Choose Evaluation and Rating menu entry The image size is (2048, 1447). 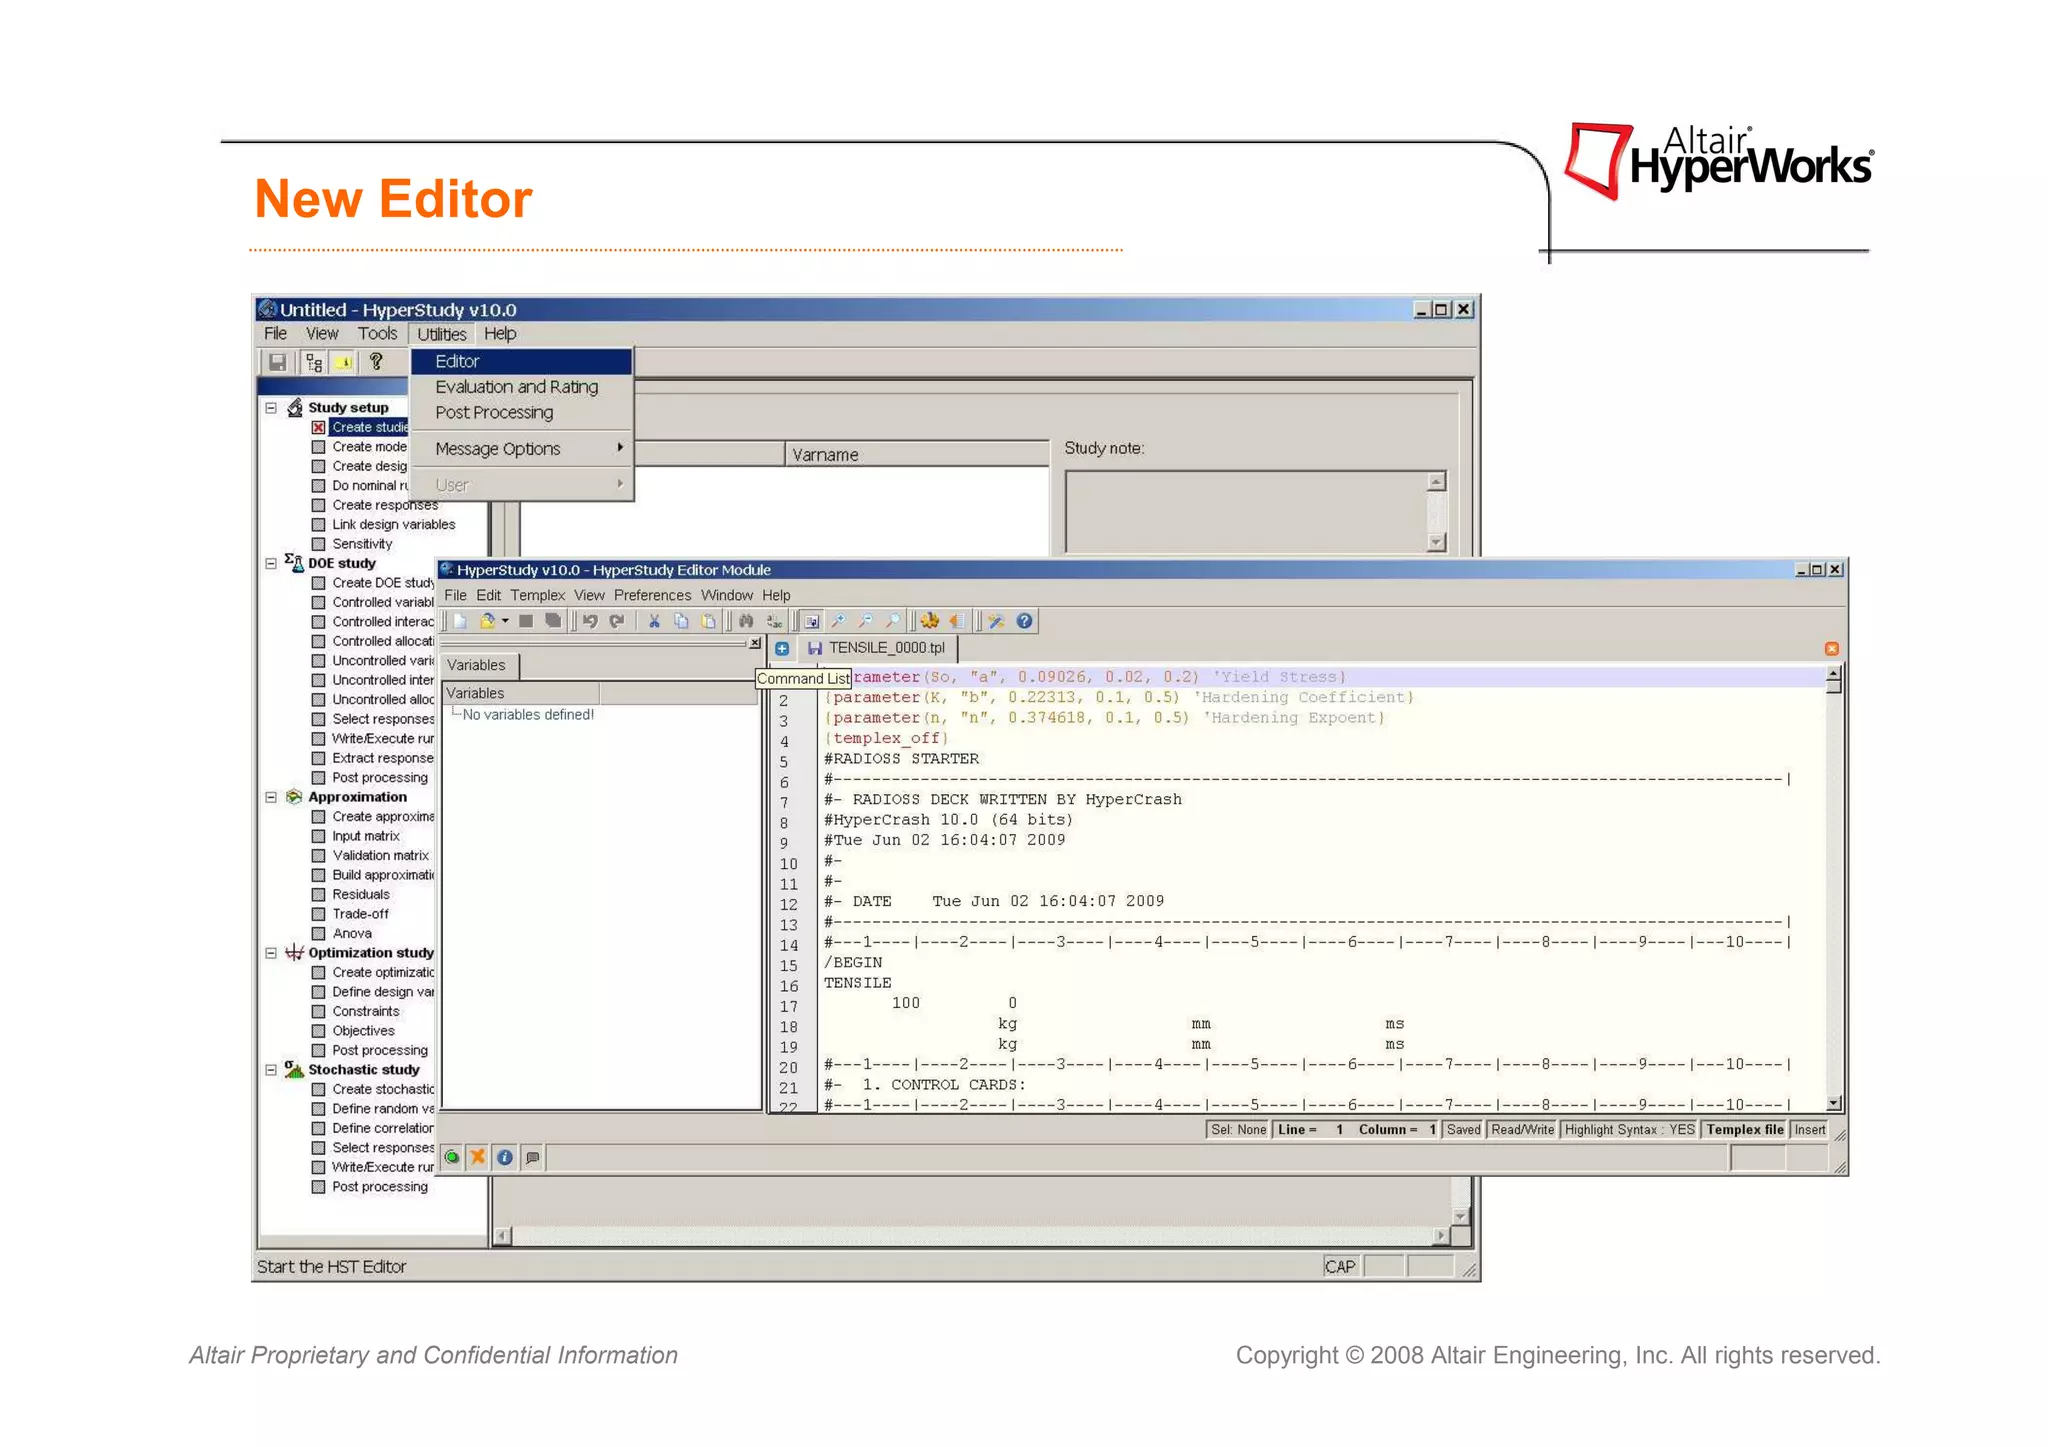coord(522,387)
